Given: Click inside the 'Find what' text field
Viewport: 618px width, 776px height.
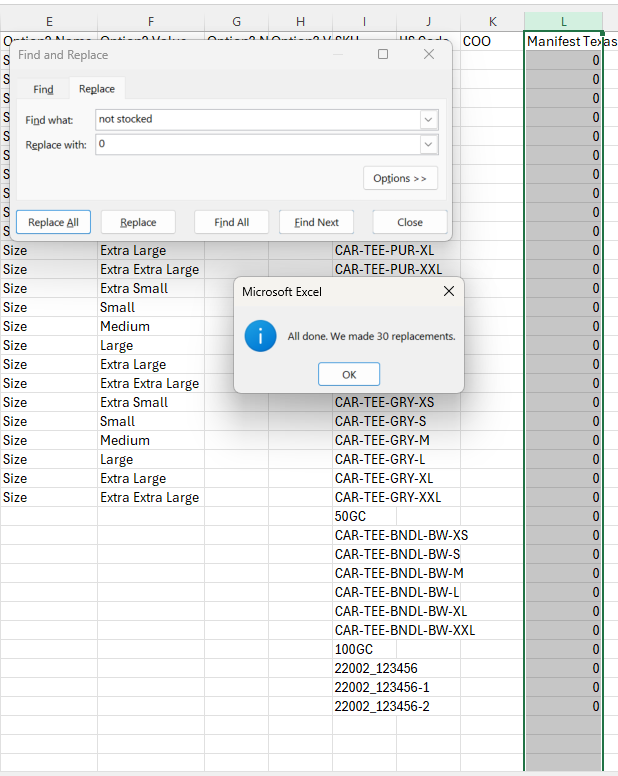Looking at the screenshot, I should point(255,119).
